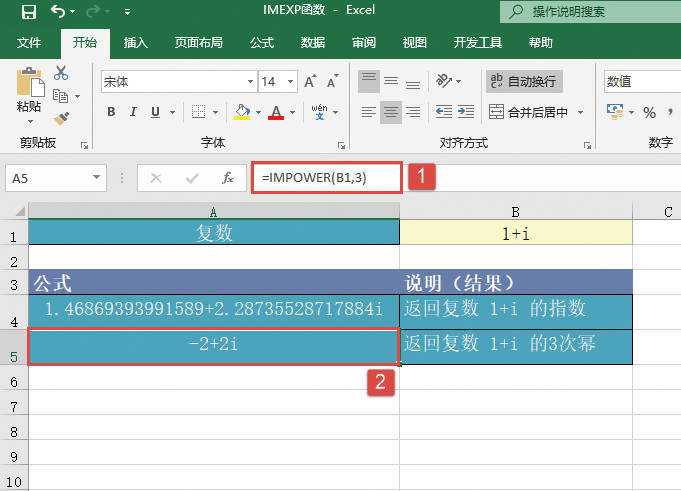Click the Undo arrow icon
Image resolution: width=681 pixels, height=491 pixels.
click(x=58, y=13)
